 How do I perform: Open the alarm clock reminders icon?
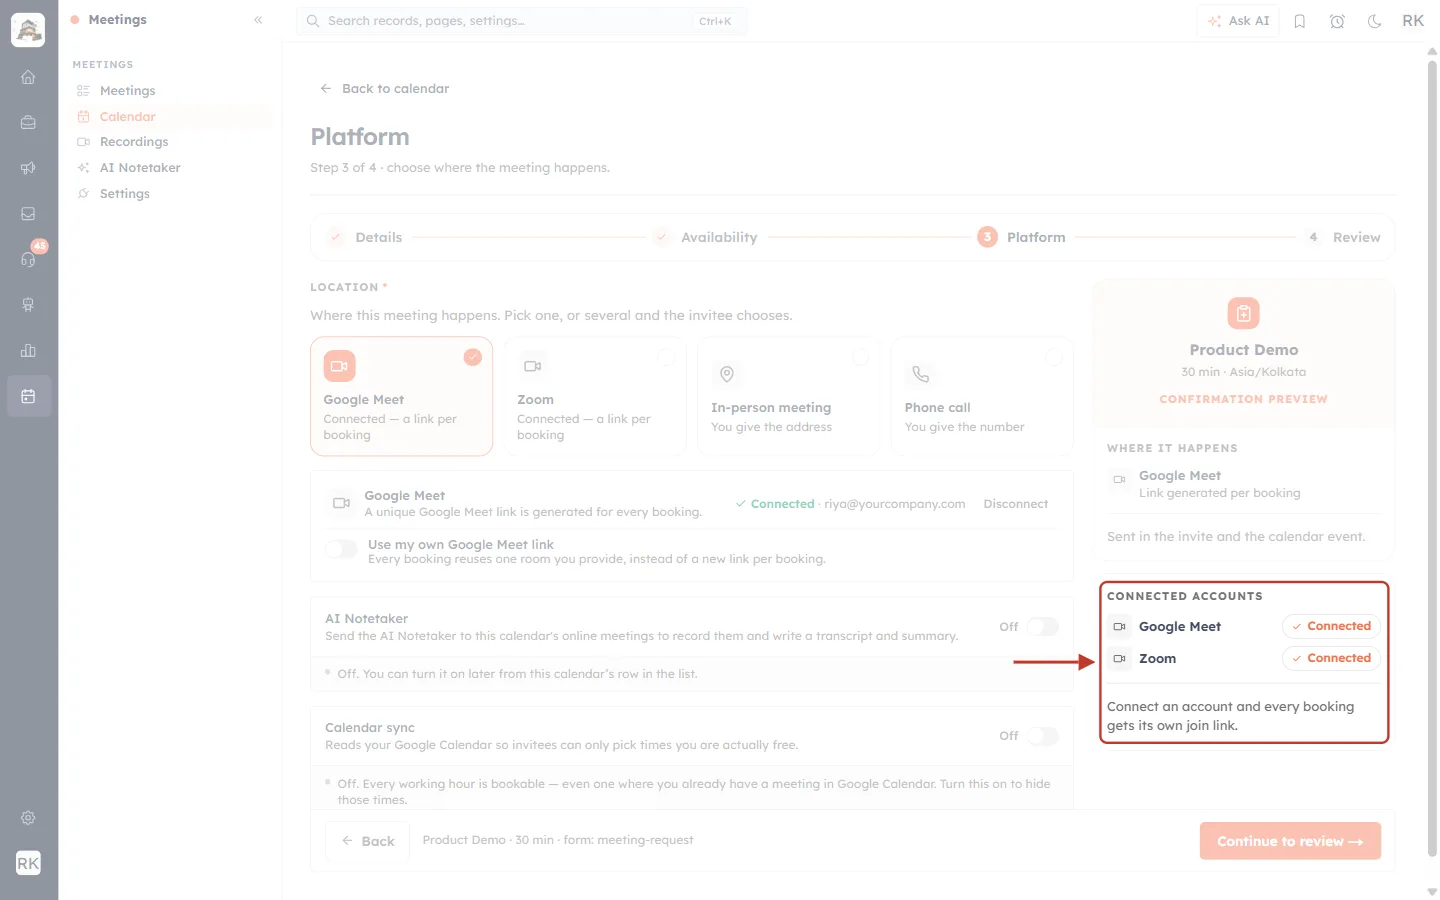pyautogui.click(x=1337, y=21)
